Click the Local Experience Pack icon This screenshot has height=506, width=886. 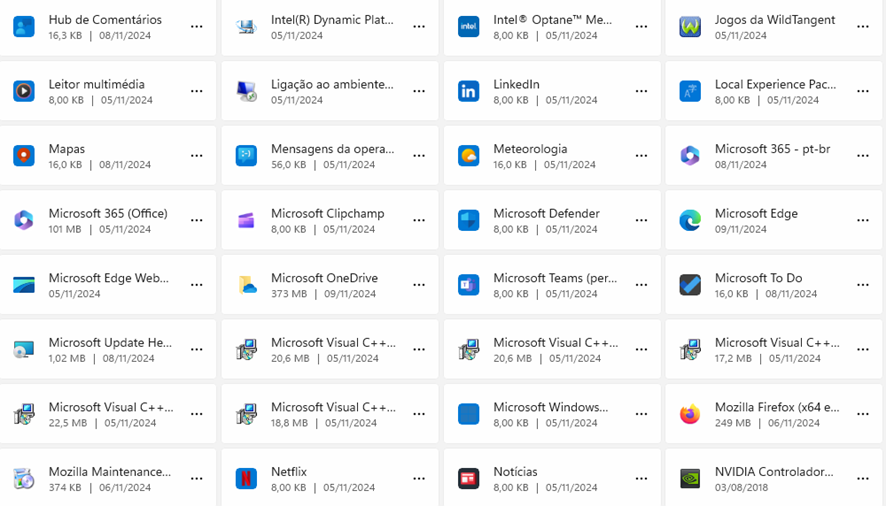(690, 91)
